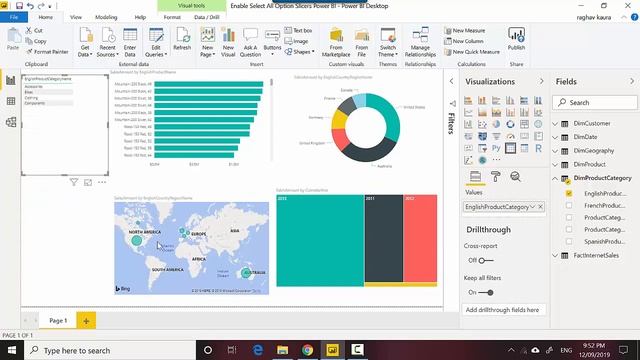The height and width of the screenshot is (360, 640).
Task: Open Focus mode for the selected visual
Action: pyautogui.click(x=88, y=182)
